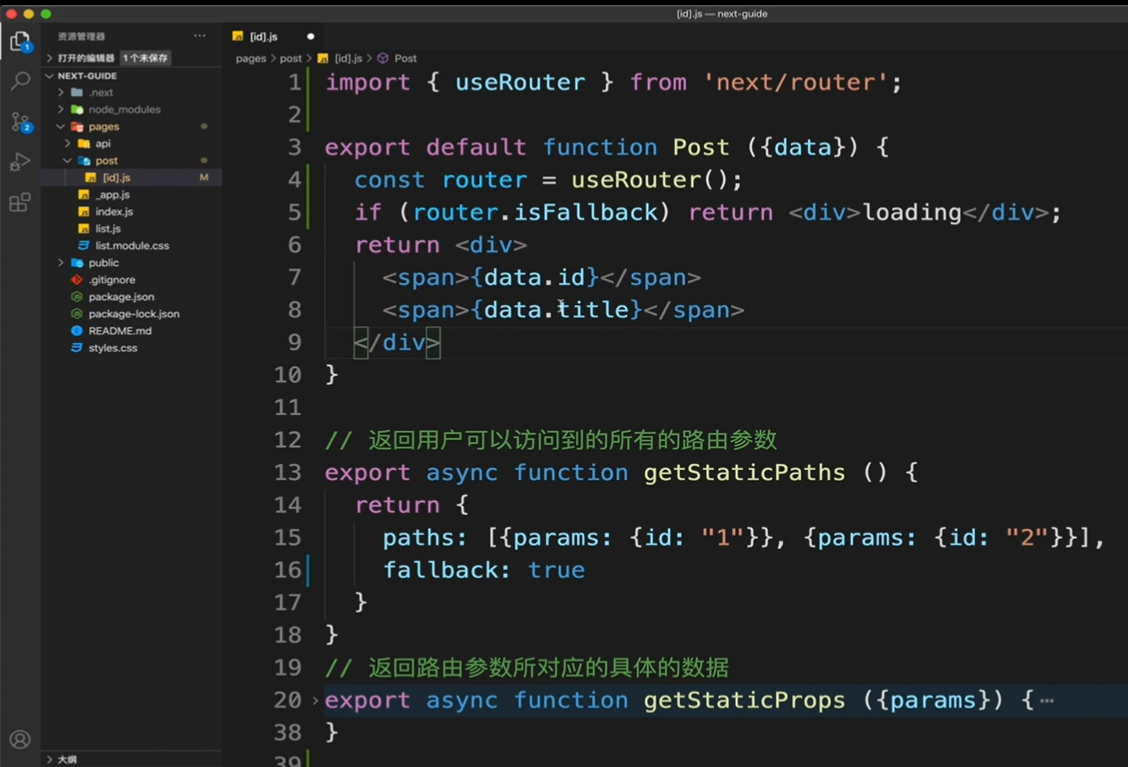Screen dimensions: 1128x767
Task: Expand the open editors section
Action: [x=50, y=58]
